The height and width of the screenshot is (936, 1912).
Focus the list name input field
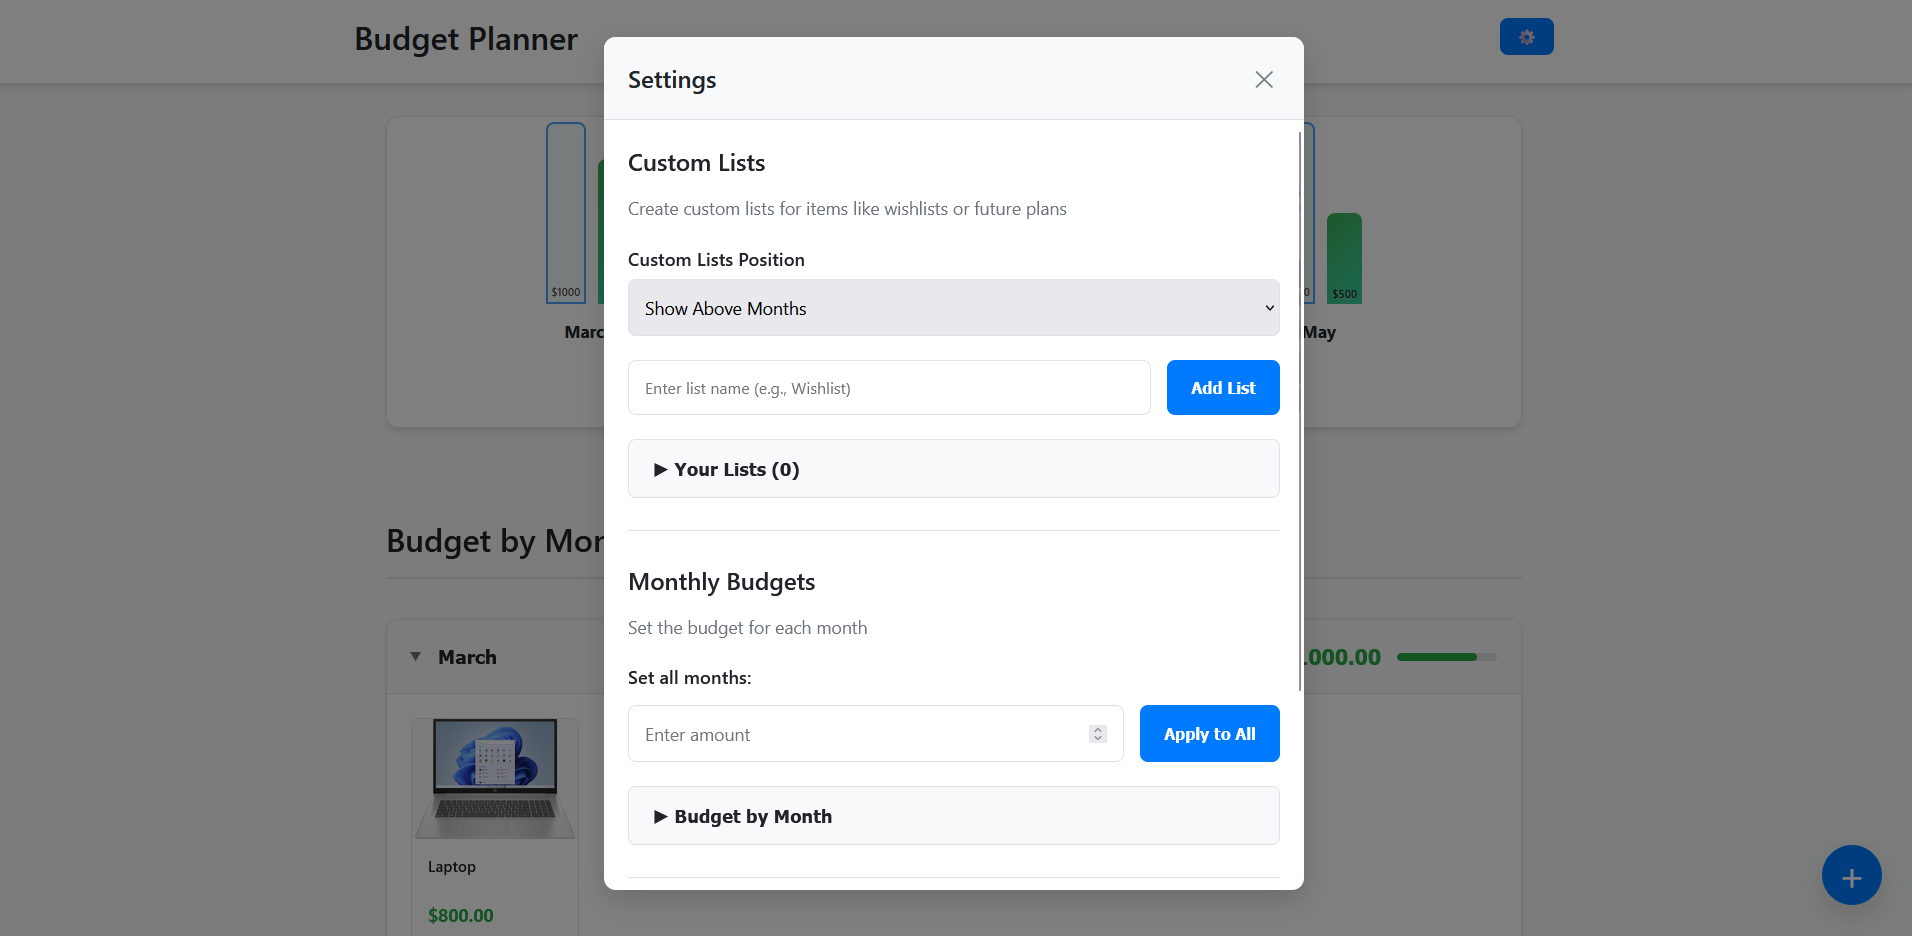pos(889,388)
